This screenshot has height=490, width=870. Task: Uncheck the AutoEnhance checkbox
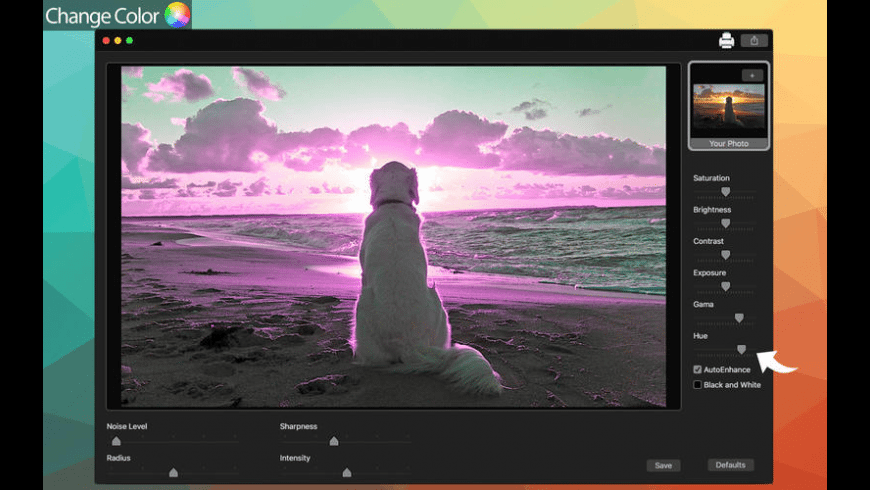click(x=697, y=370)
